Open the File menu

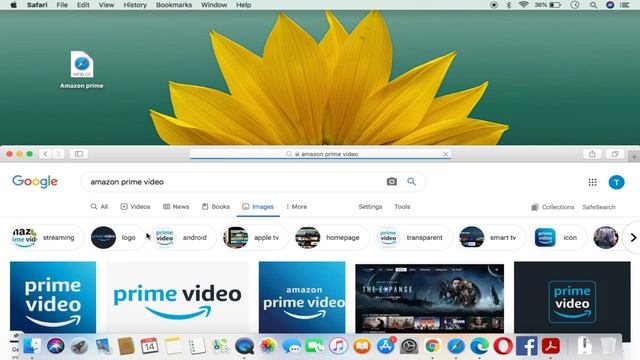pos(62,5)
